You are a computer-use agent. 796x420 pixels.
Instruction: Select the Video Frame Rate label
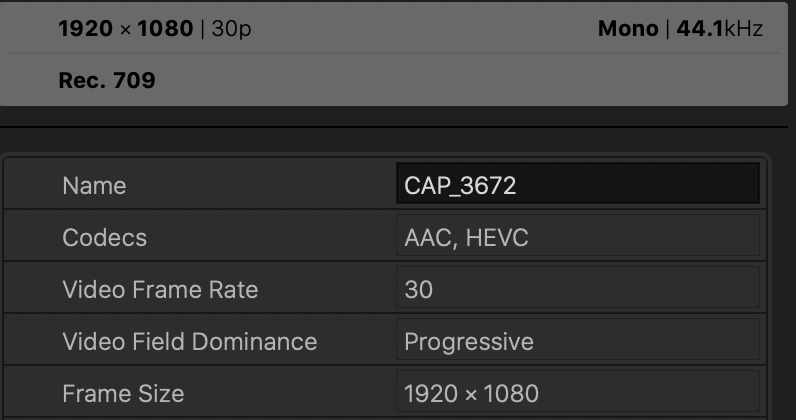(x=160, y=289)
